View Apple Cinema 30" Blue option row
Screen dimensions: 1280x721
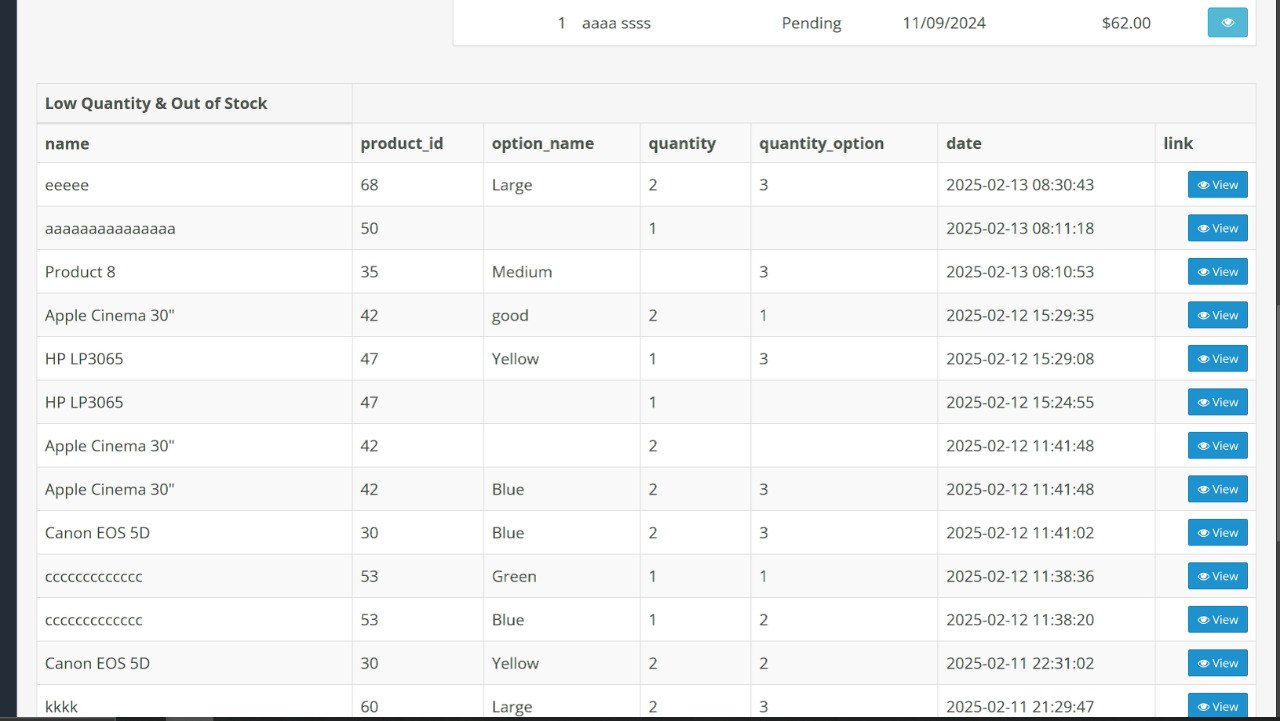[x=1217, y=489]
